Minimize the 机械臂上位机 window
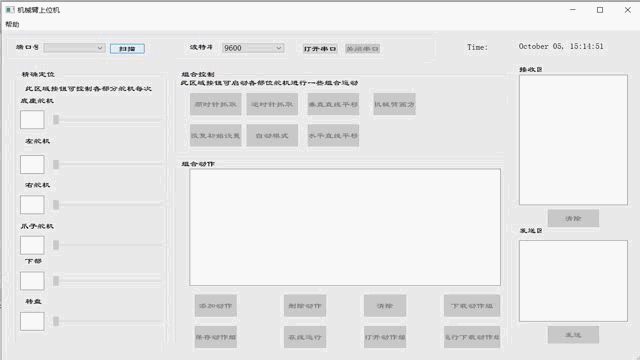The width and height of the screenshot is (640, 360). tap(573, 10)
